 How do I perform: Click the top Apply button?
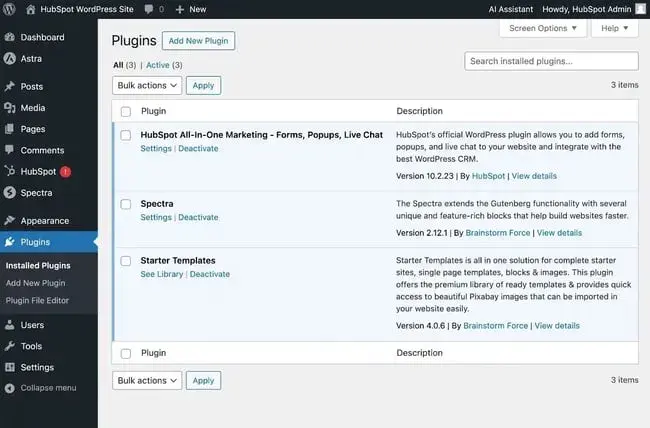click(204, 85)
